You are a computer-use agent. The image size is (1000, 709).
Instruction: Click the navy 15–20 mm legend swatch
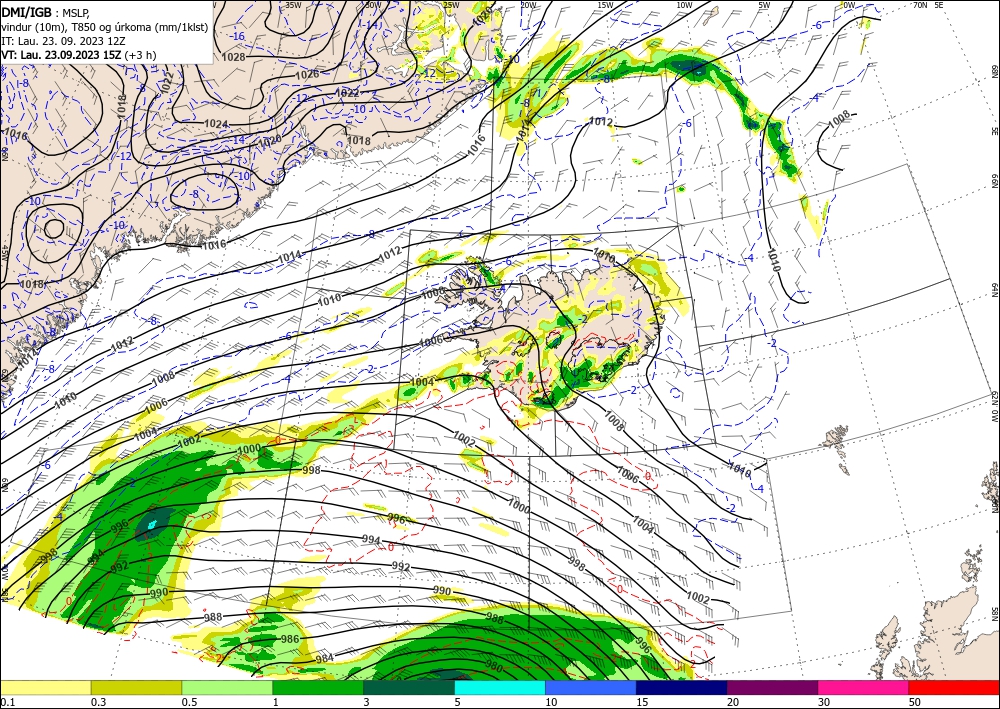tap(682, 687)
